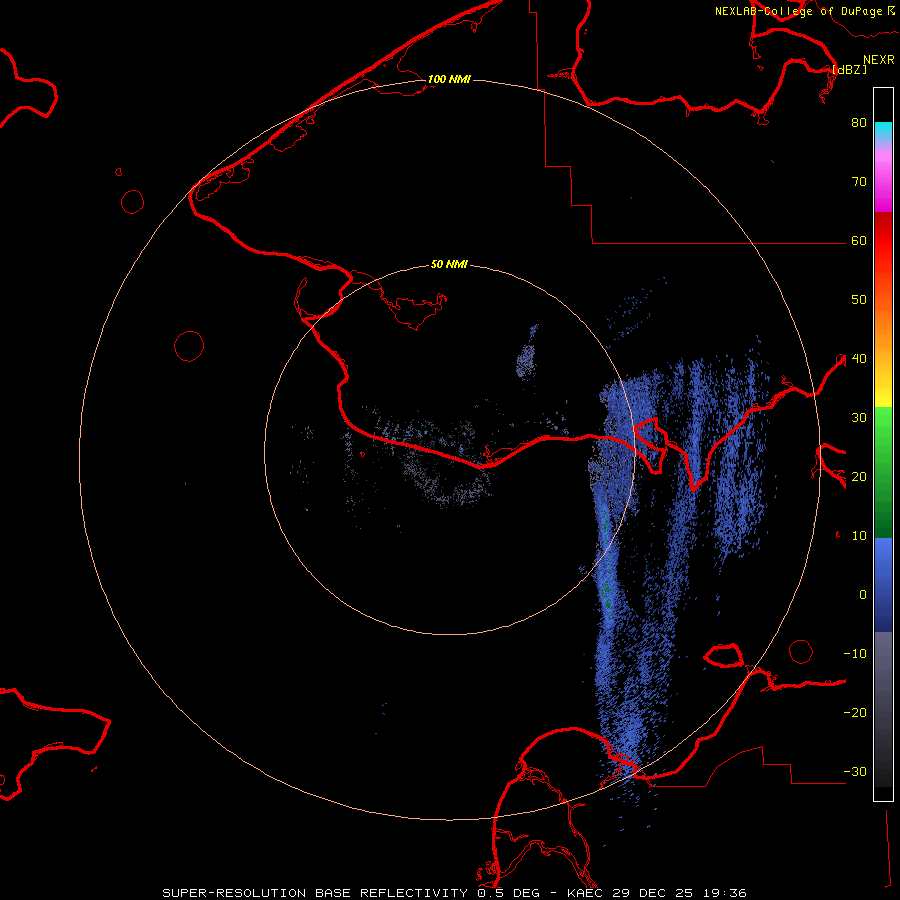This screenshot has width=900, height=900.
Task: Click the 50 dBZ scale value
Action: click(x=859, y=300)
